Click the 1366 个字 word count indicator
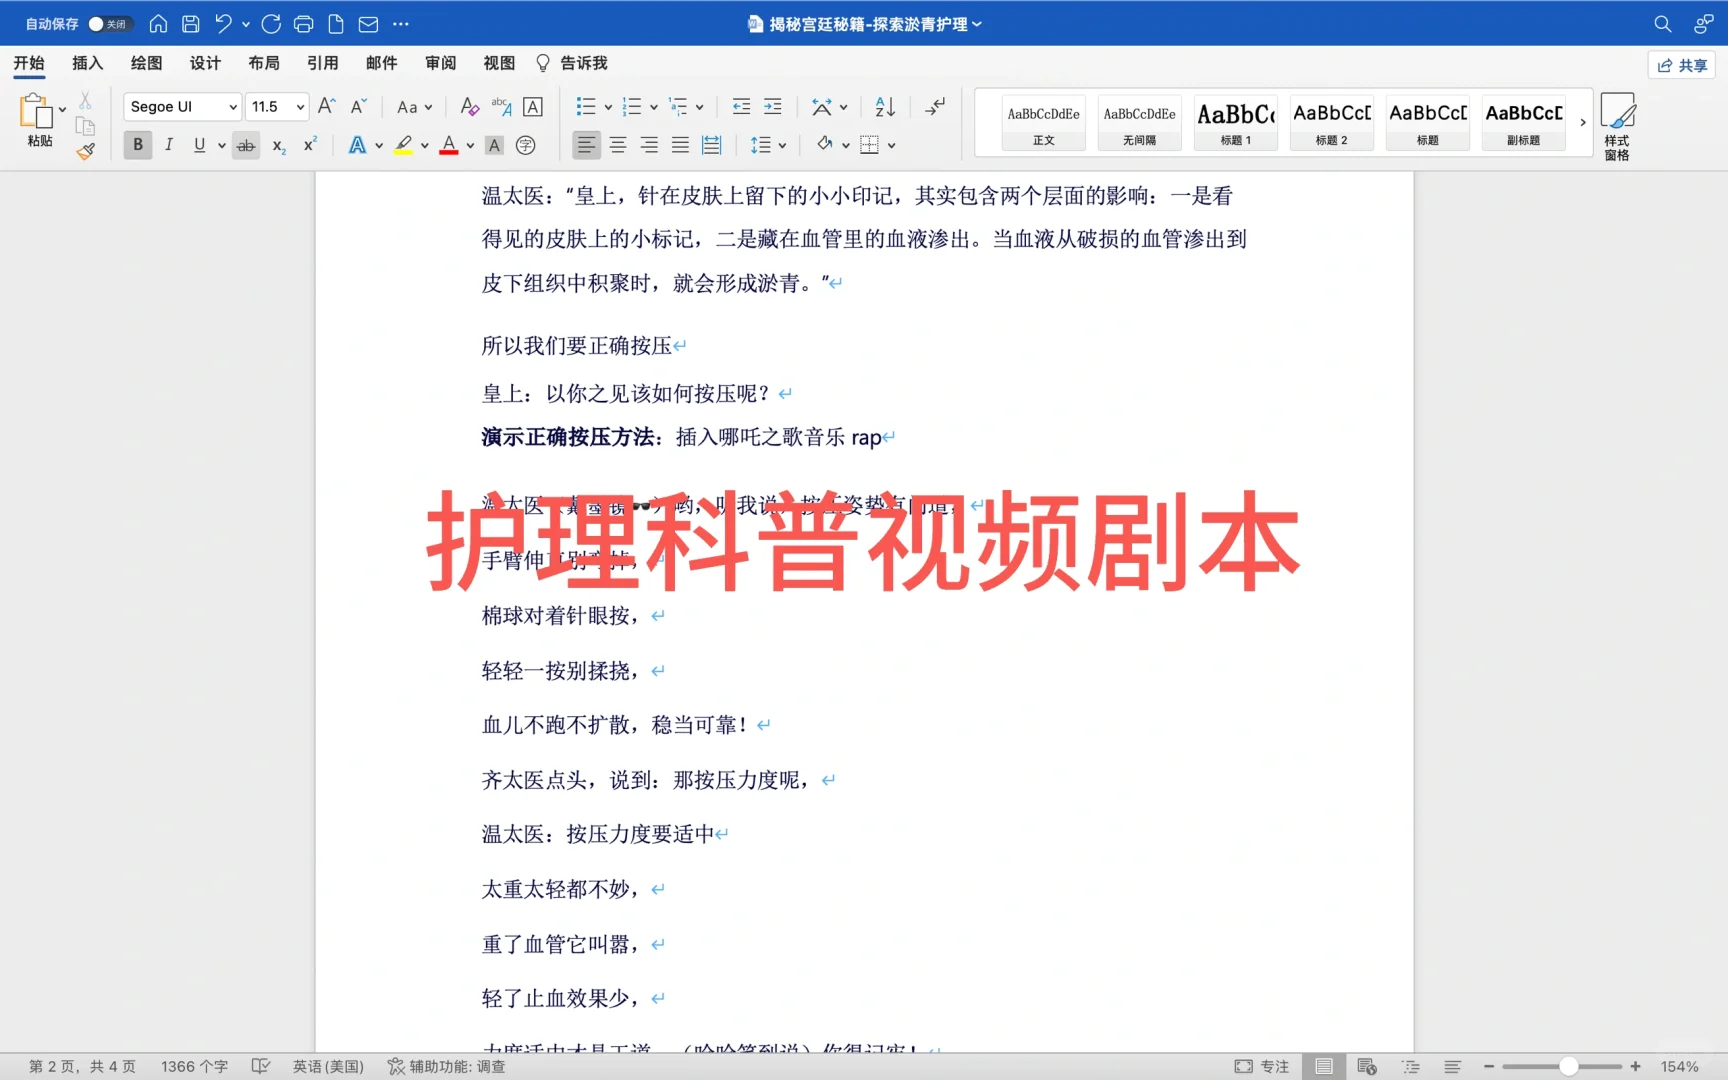 pyautogui.click(x=194, y=1066)
